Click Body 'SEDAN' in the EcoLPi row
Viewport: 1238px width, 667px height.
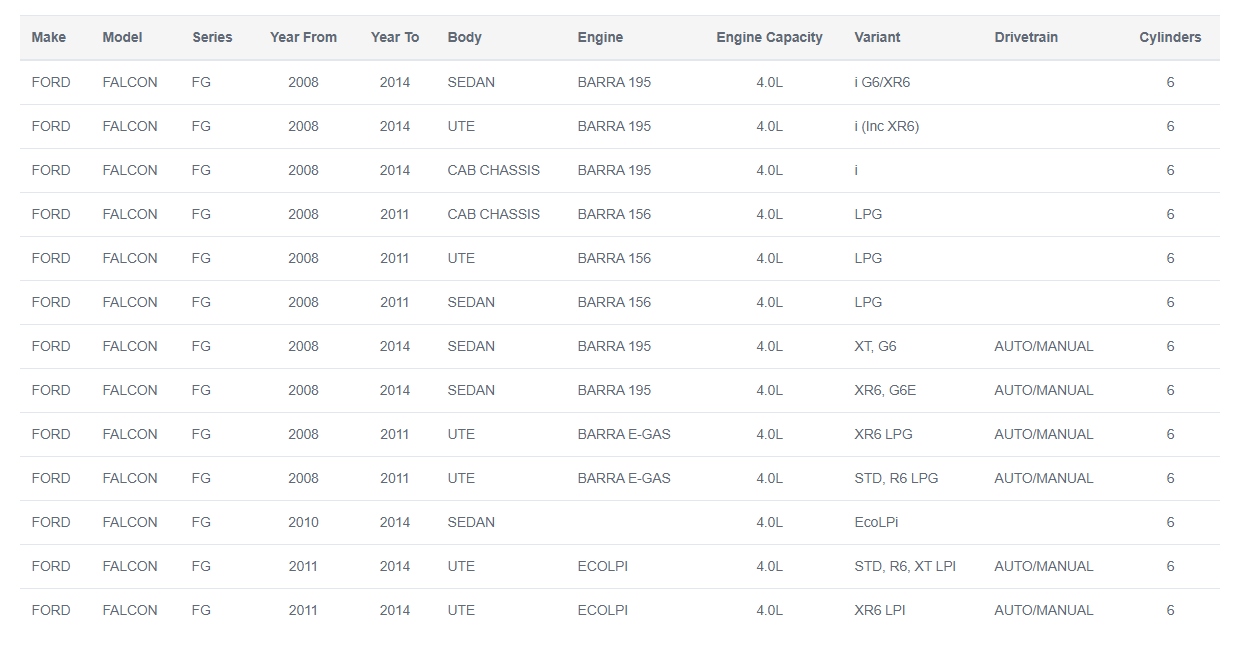coord(471,522)
